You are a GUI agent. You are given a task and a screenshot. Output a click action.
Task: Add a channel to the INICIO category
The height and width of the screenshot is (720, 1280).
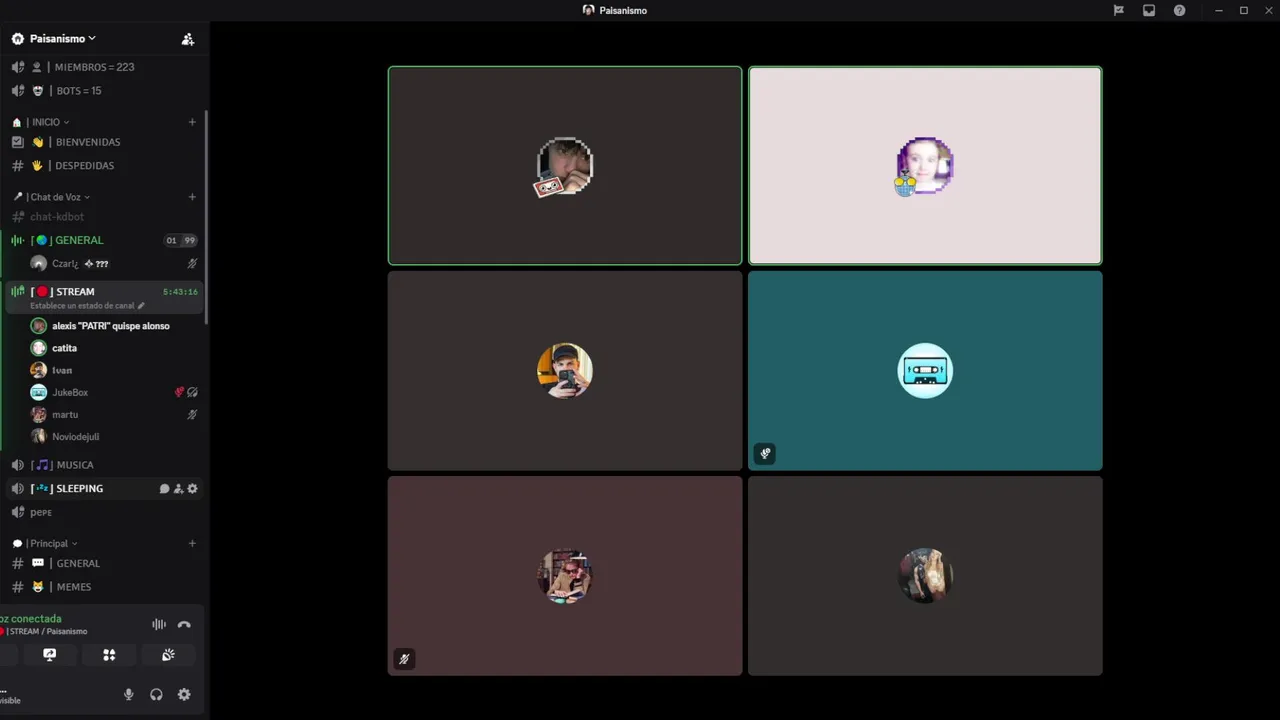[x=192, y=122]
